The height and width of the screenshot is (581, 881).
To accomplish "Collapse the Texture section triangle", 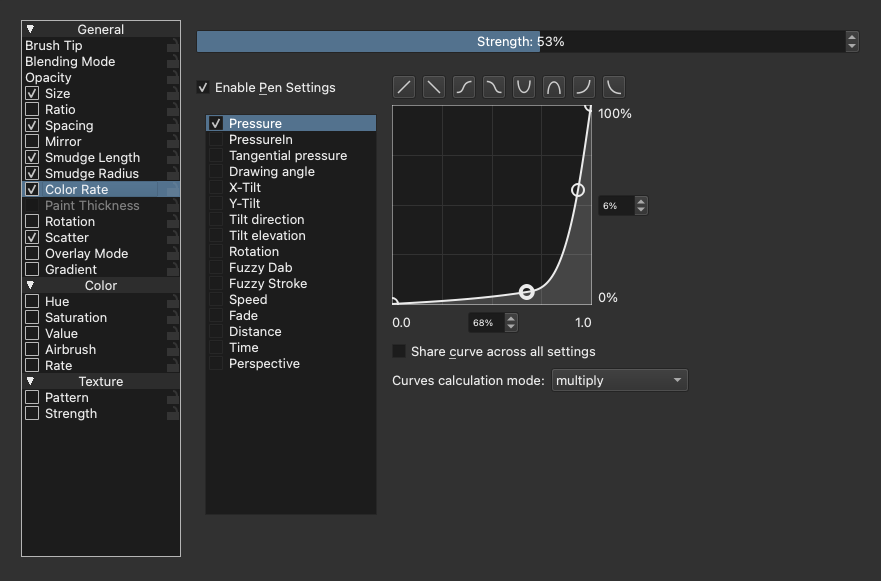I will point(30,382).
